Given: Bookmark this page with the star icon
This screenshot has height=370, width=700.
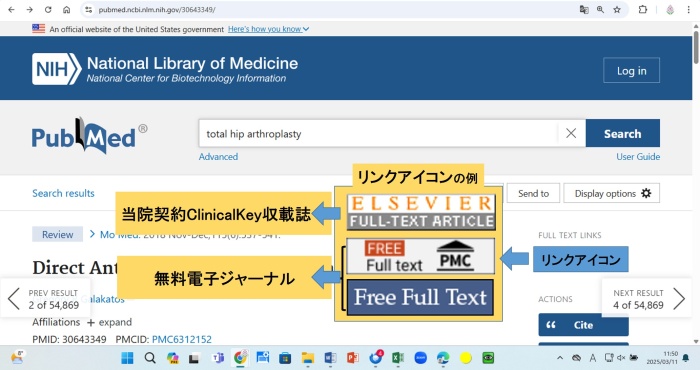Looking at the screenshot, I should (617, 9).
